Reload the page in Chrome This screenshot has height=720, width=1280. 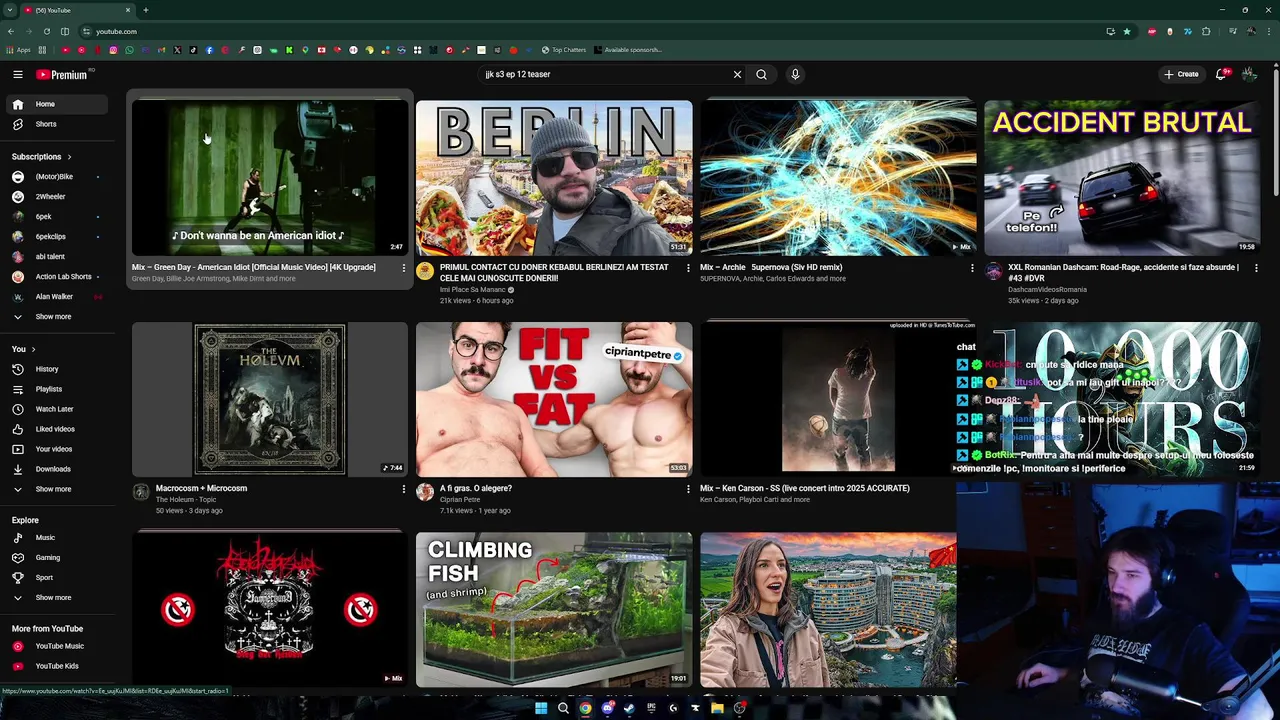46,31
